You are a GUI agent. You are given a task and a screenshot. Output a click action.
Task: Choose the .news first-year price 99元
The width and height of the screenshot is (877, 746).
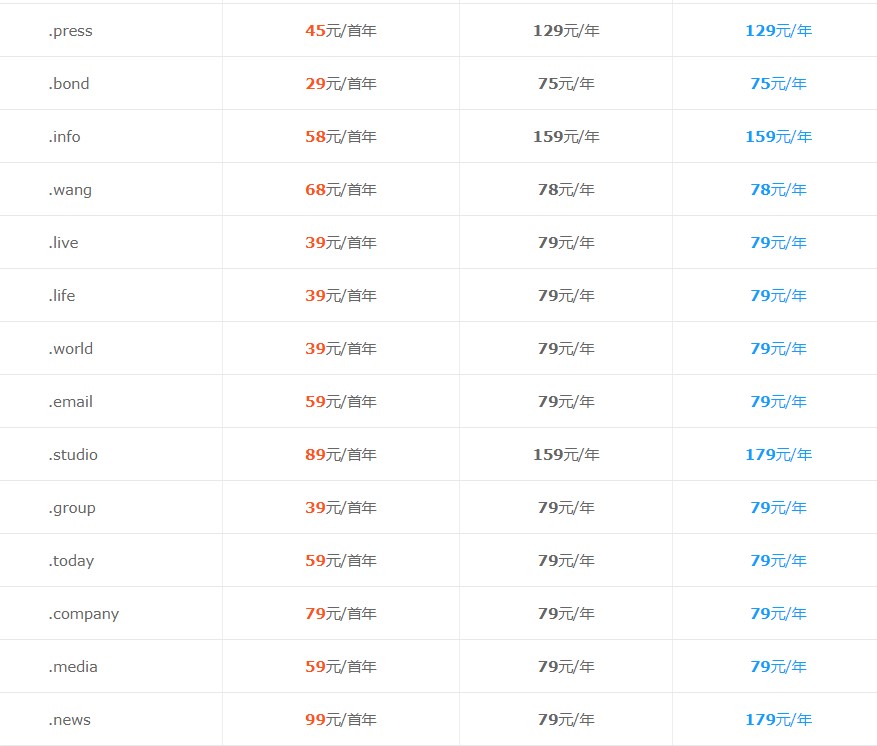pos(341,720)
